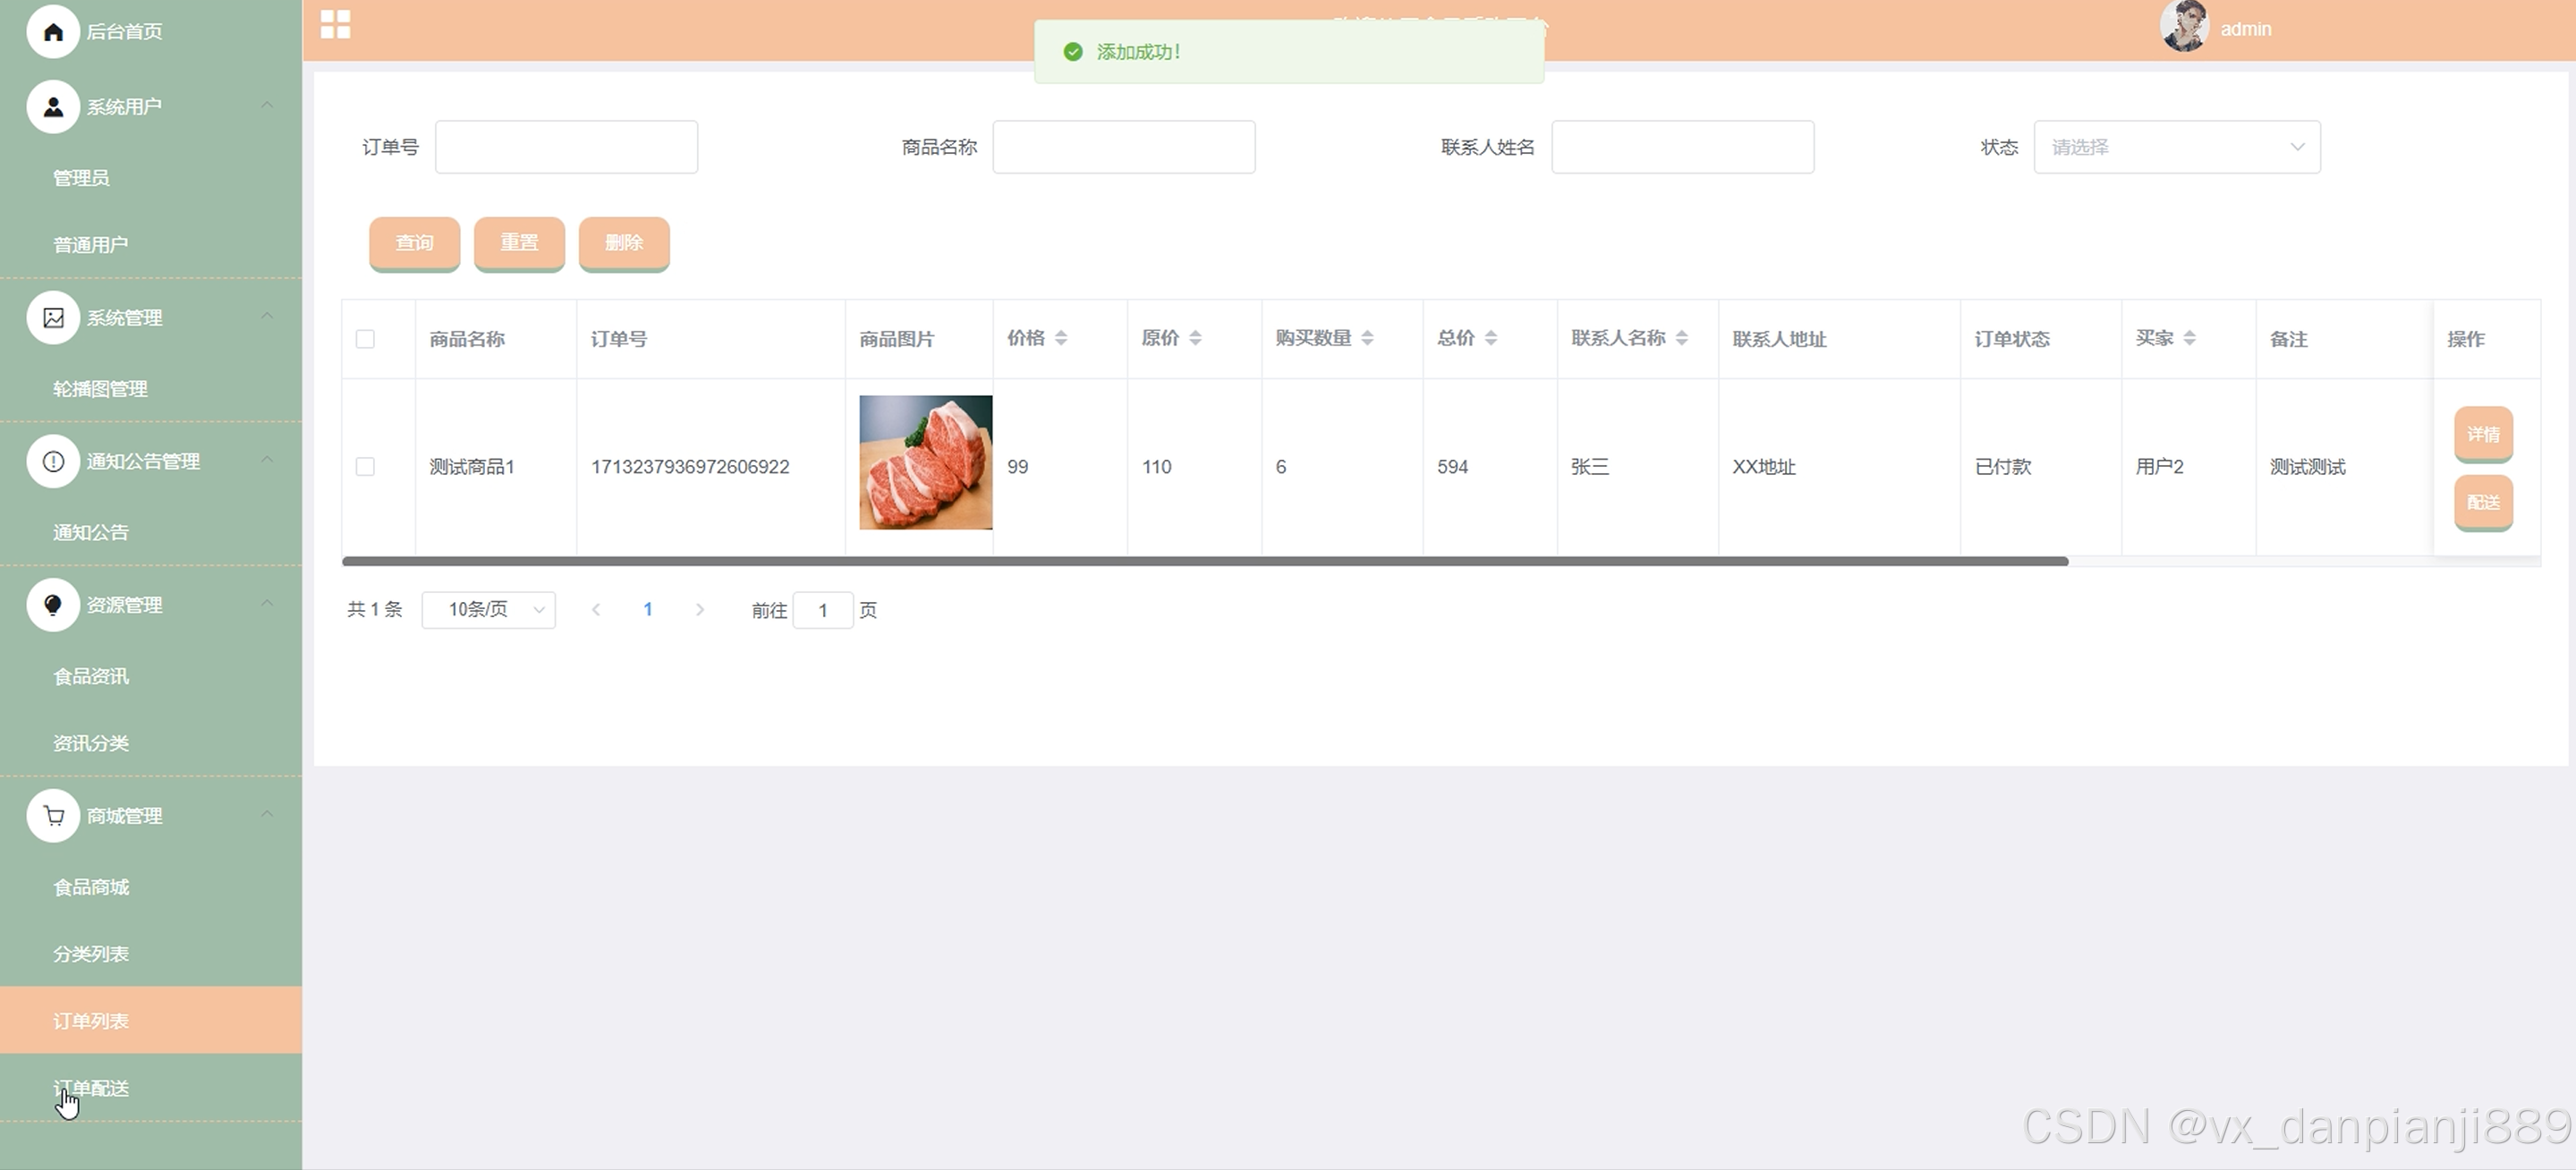Image resolution: width=2576 pixels, height=1170 pixels.
Task: Click the info icon beside 通知公告管理
Action: point(53,462)
